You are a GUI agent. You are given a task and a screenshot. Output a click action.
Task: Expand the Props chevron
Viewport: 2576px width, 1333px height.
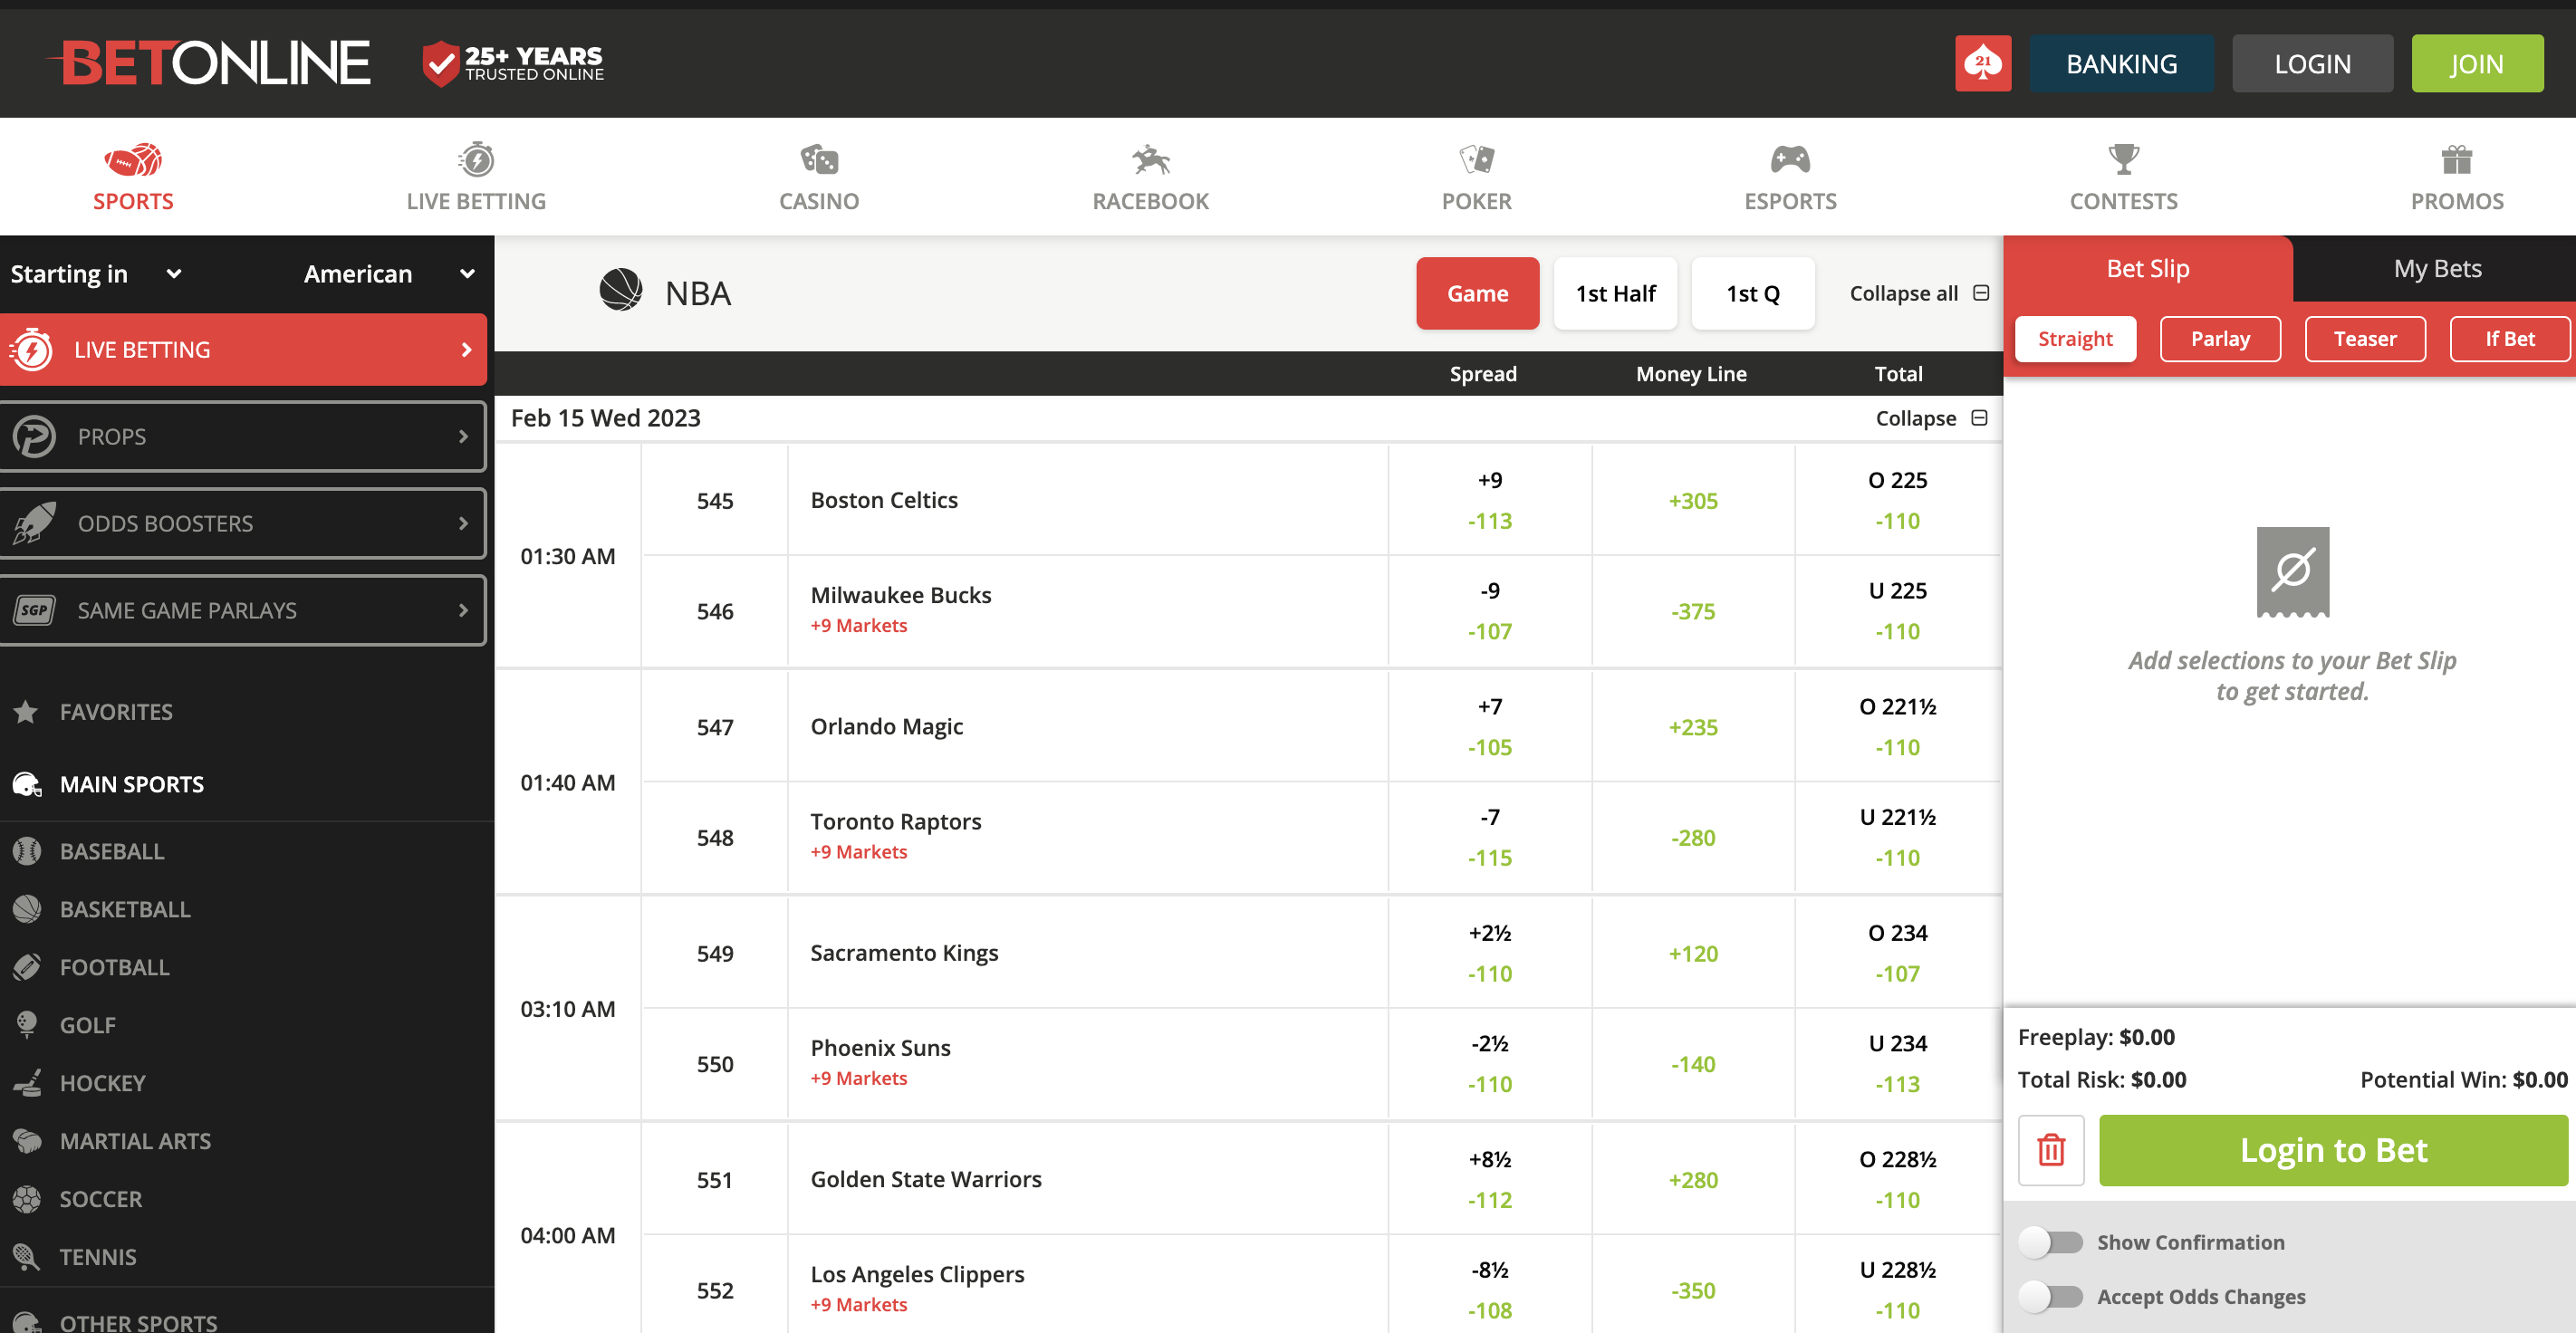(463, 437)
